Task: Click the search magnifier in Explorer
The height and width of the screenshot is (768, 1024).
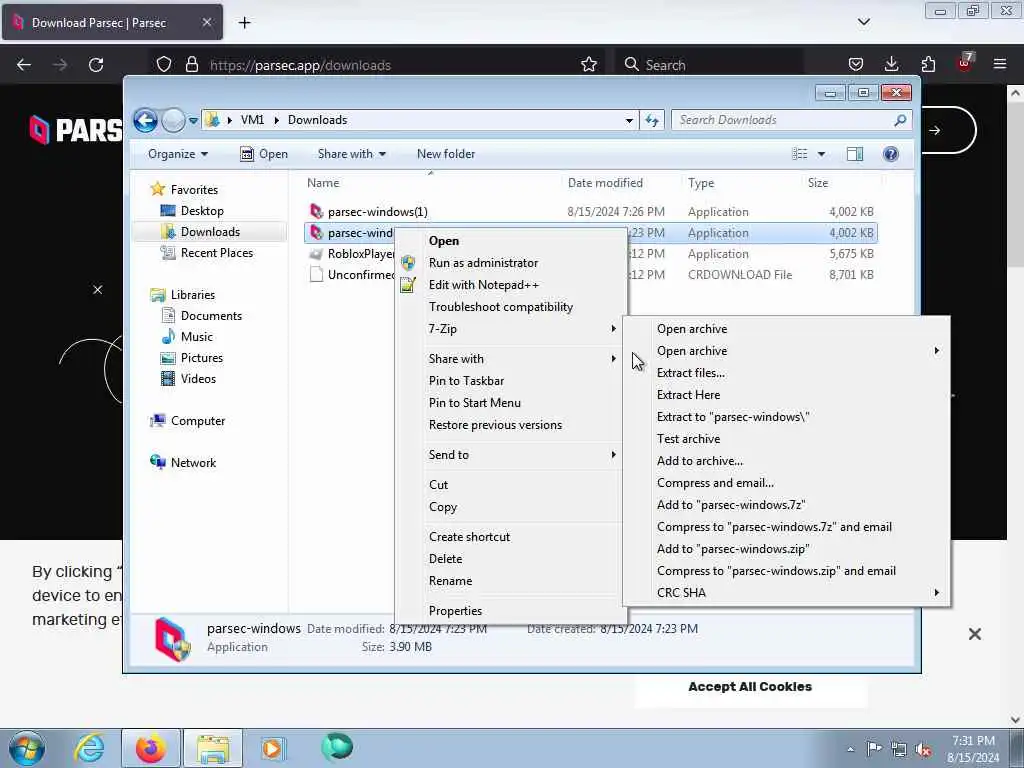Action: tap(901, 120)
